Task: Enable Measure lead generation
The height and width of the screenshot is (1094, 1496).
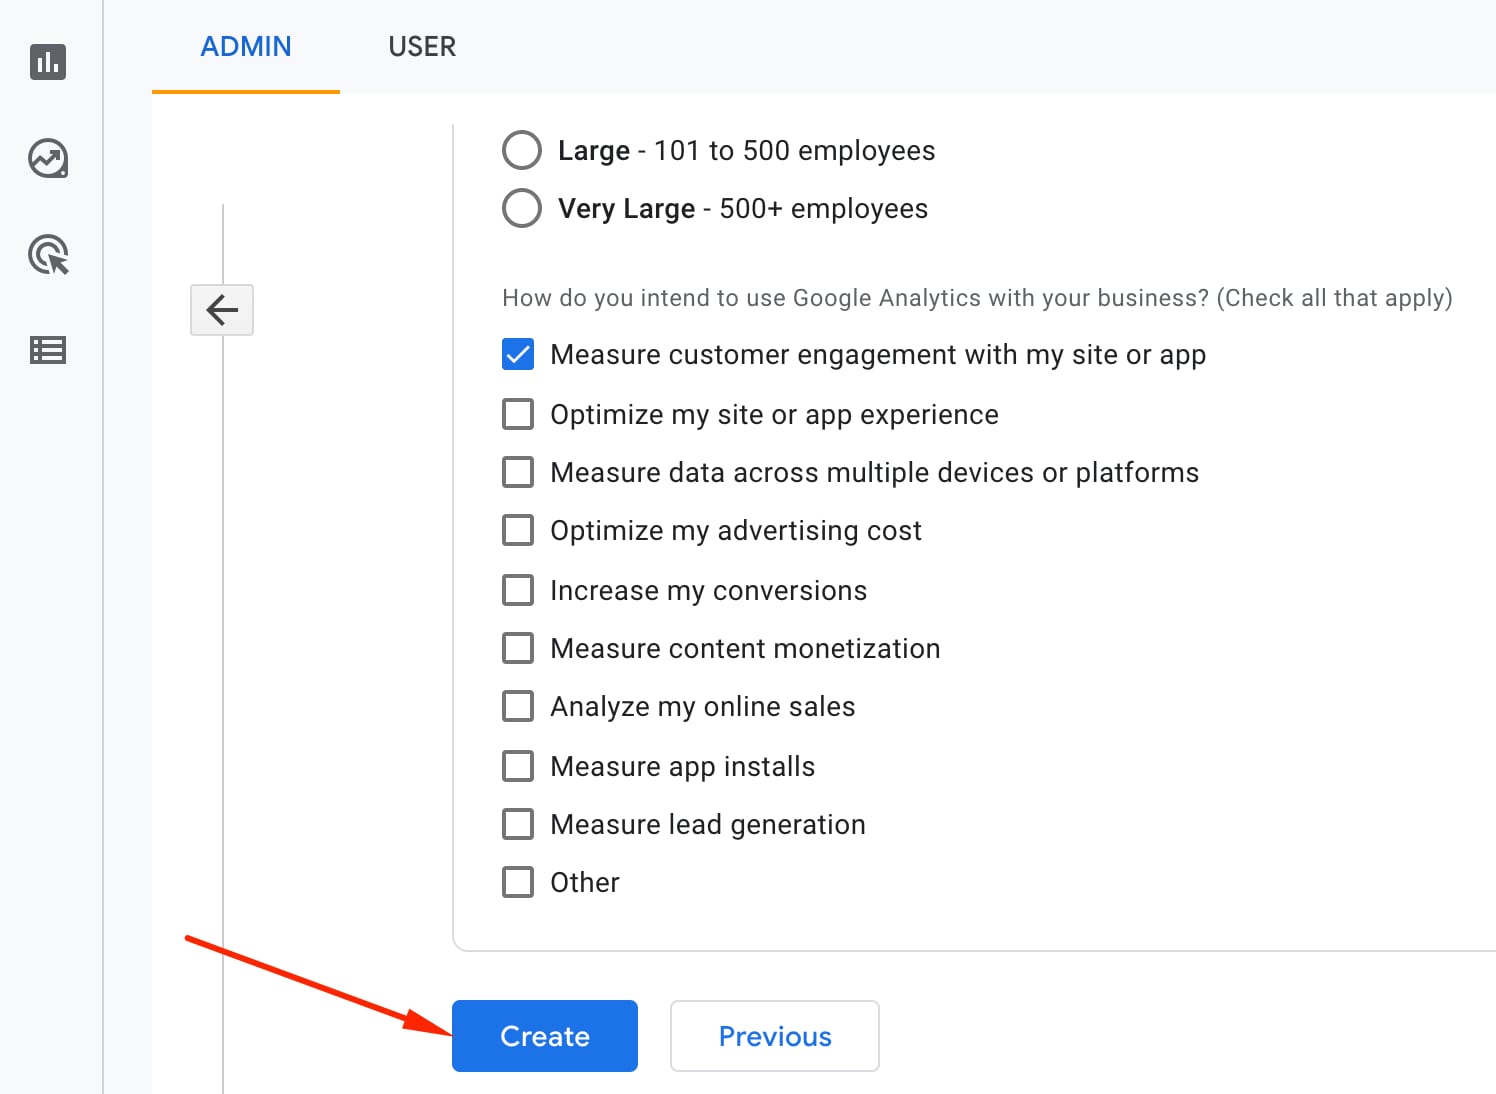Action: click(x=517, y=823)
